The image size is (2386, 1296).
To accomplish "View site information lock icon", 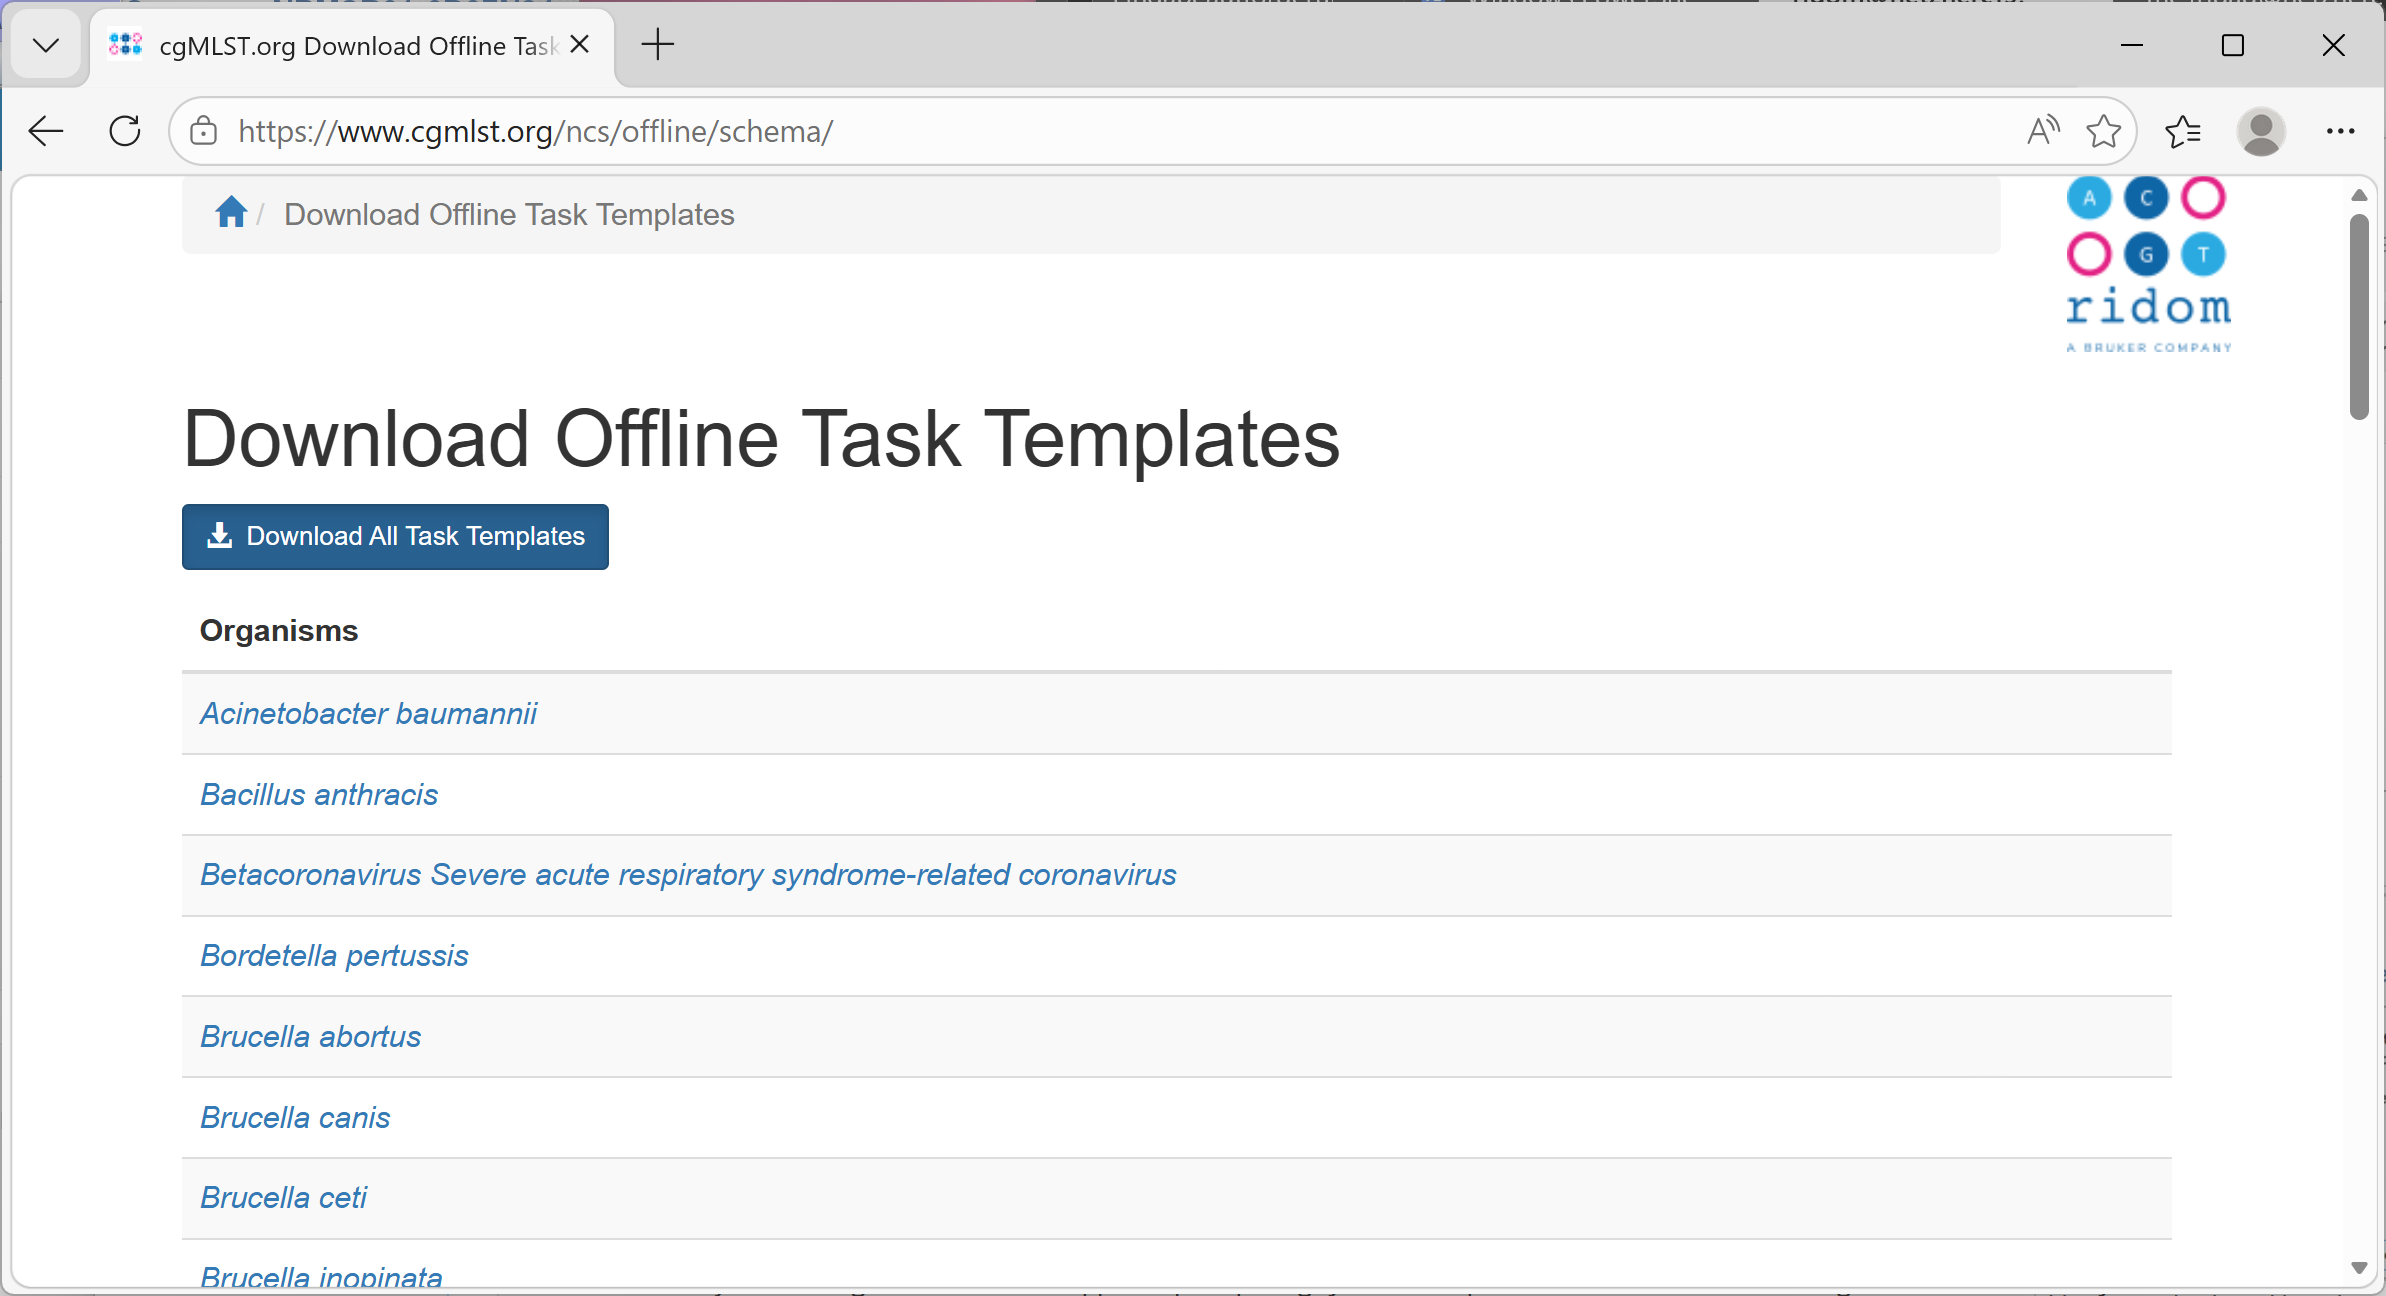I will (204, 131).
